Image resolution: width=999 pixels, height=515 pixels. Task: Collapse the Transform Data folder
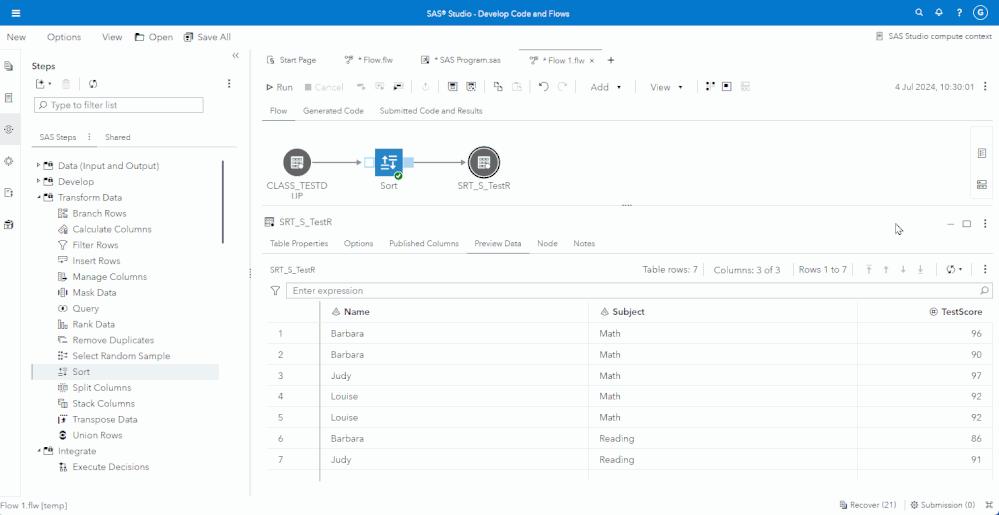point(39,198)
